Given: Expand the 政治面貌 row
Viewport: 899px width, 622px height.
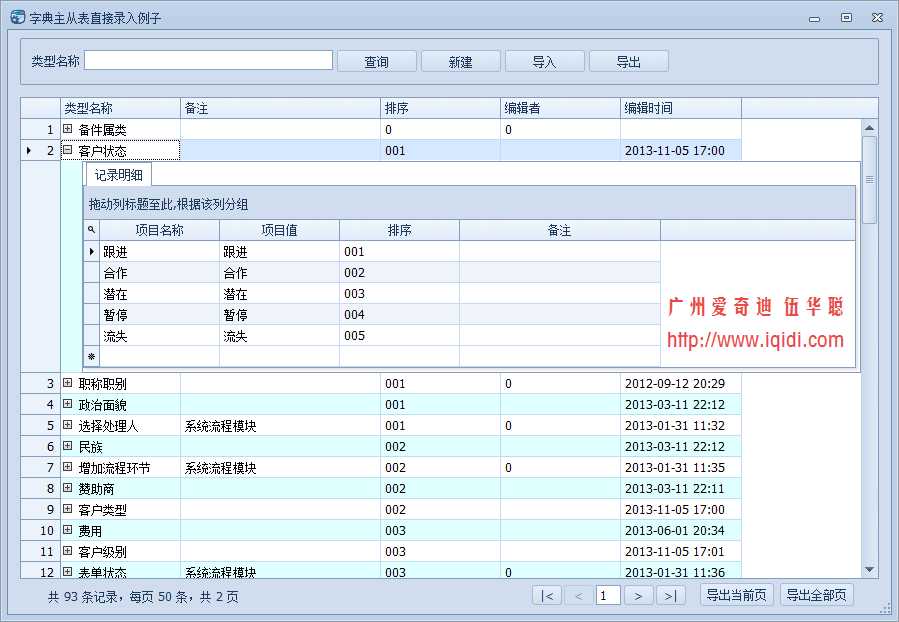Looking at the screenshot, I should point(68,404).
